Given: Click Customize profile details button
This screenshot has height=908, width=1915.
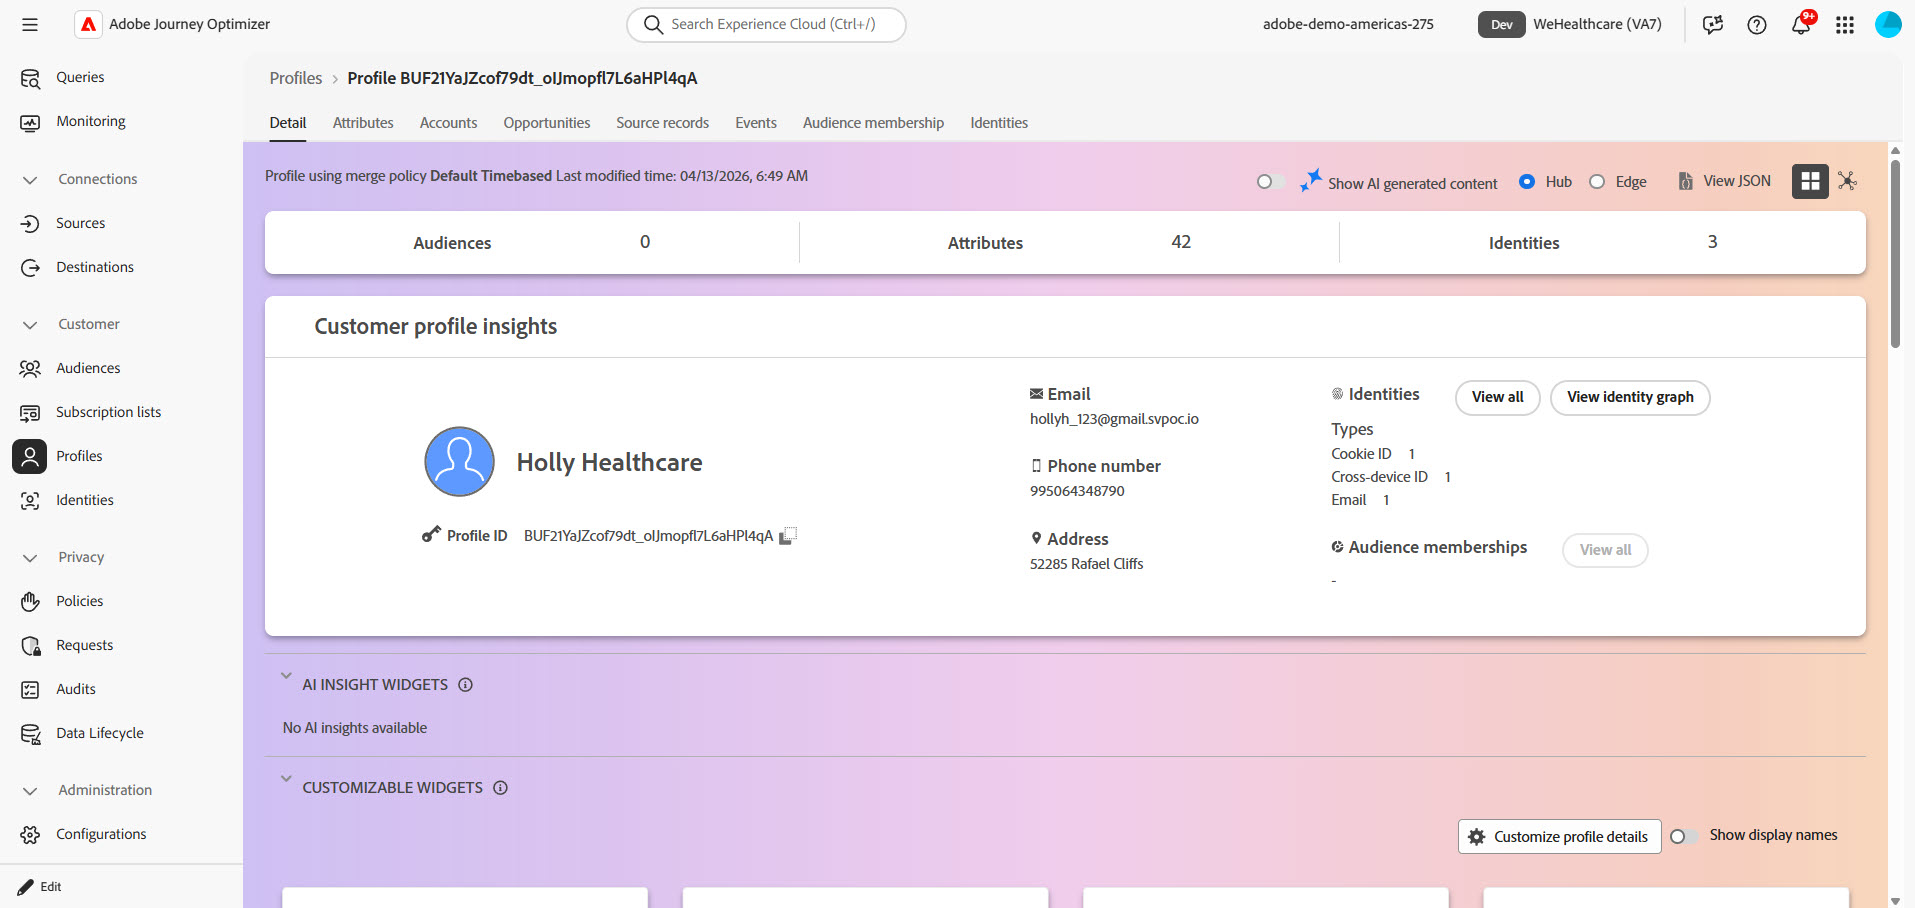Looking at the screenshot, I should pyautogui.click(x=1559, y=837).
